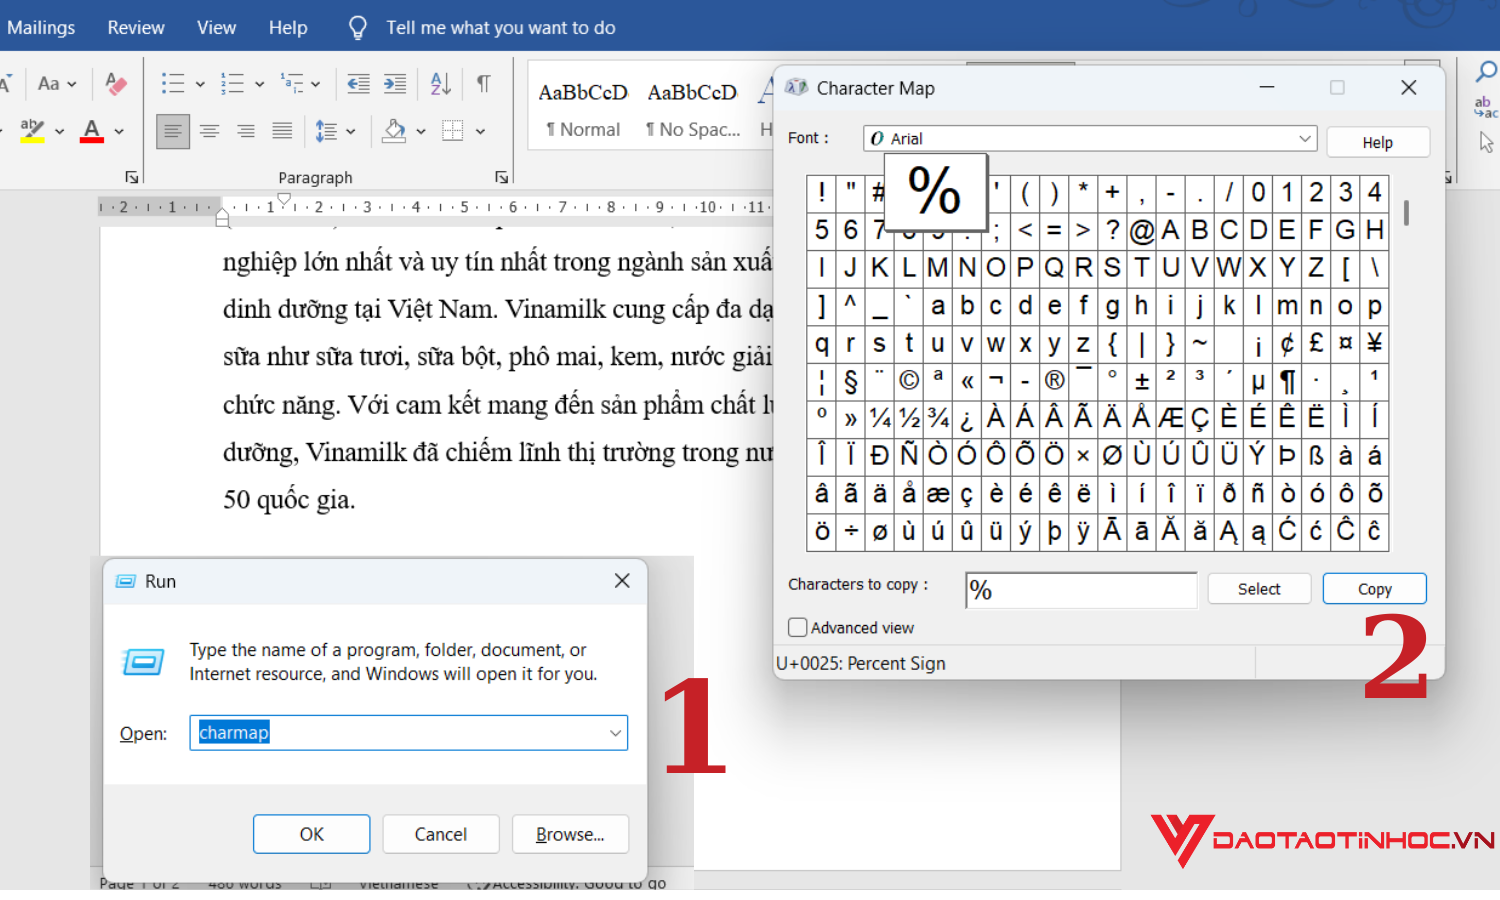Open the font color dropdown arrow
Screen dimensions: 1500x900
coord(119,132)
